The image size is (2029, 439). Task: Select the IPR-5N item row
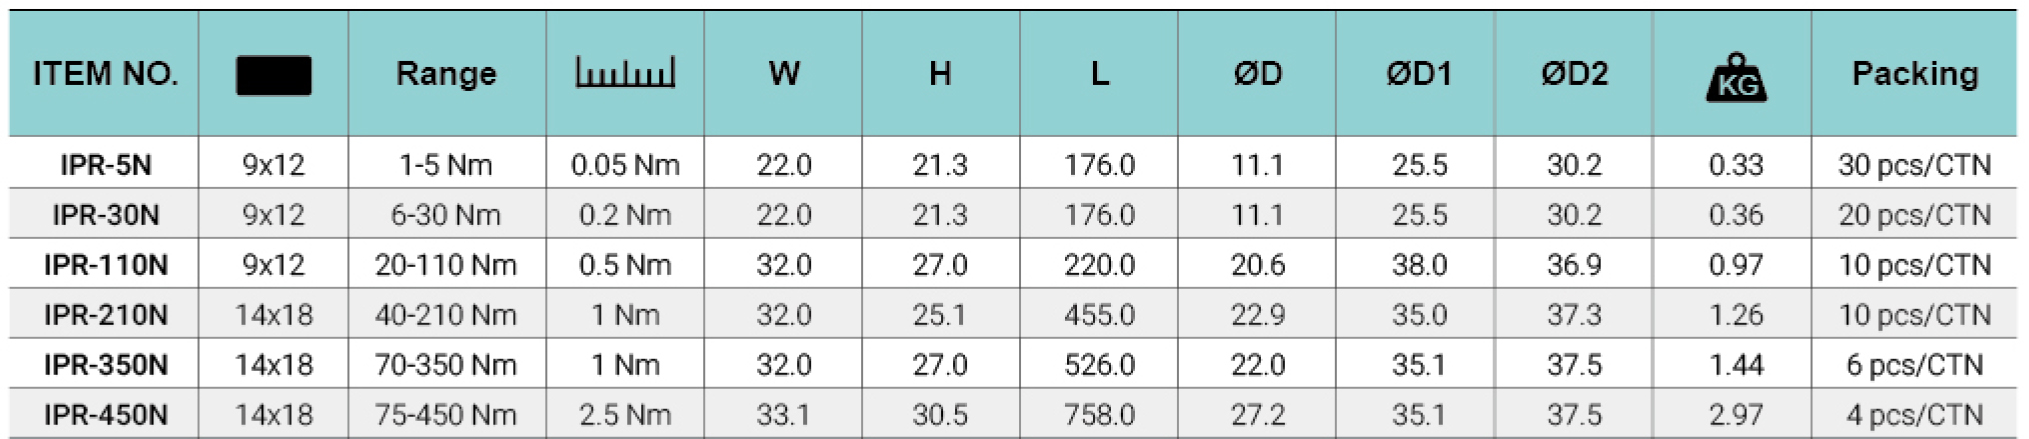pyautogui.click(x=1013, y=164)
